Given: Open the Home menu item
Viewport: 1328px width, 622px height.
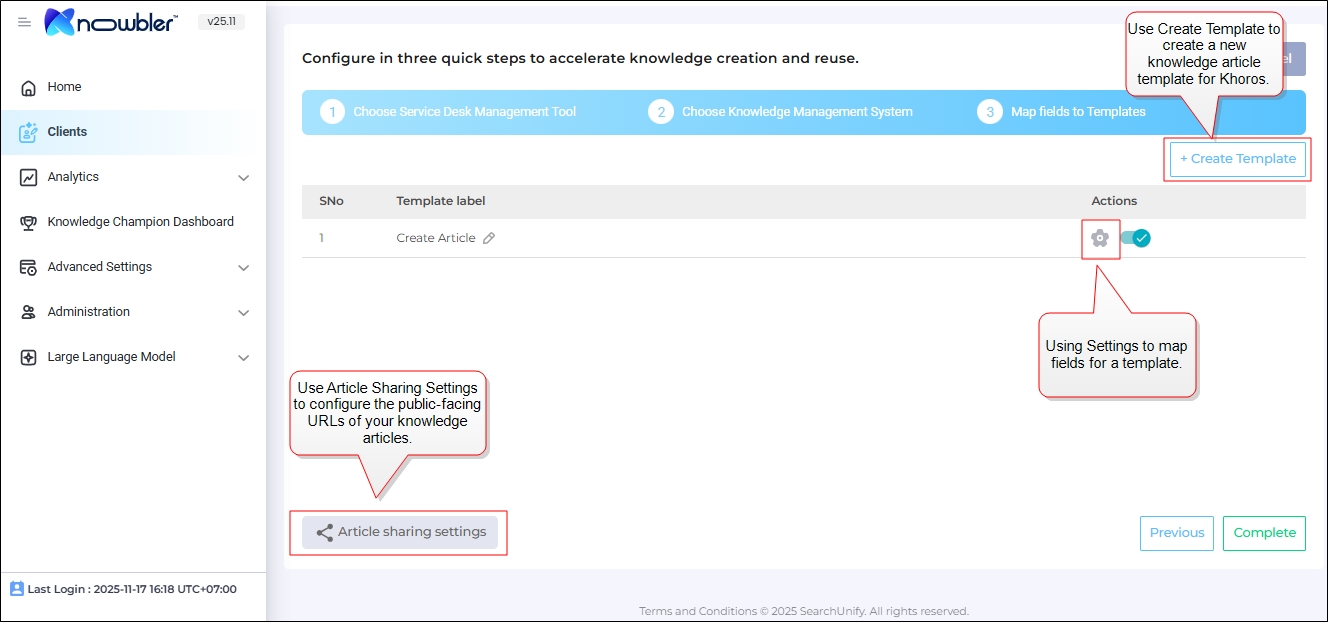Looking at the screenshot, I should 64,87.
